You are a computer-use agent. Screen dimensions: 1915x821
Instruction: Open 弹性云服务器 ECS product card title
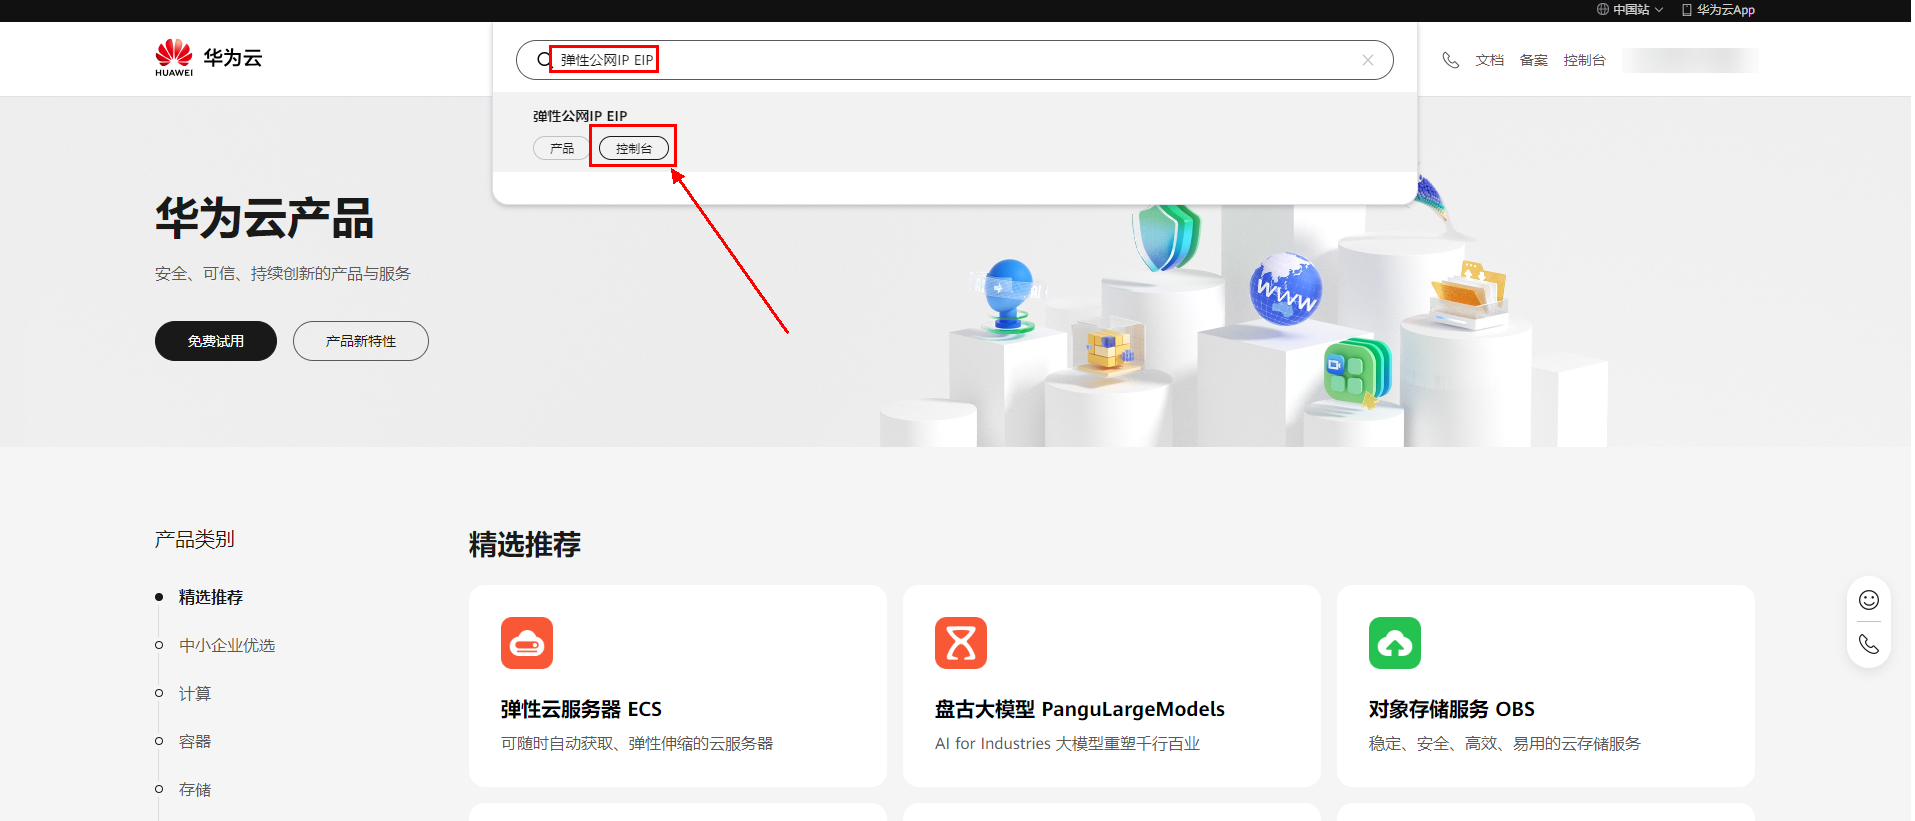pyautogui.click(x=581, y=709)
